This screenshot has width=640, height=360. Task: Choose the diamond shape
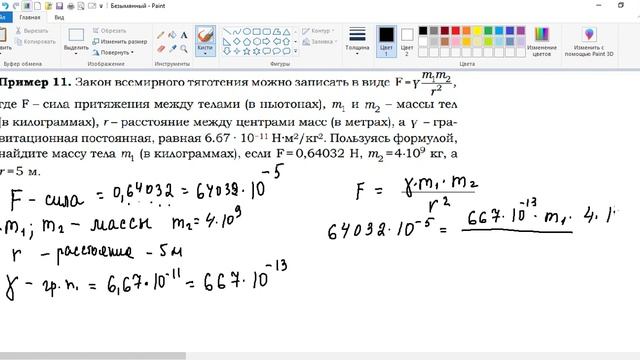point(237,41)
